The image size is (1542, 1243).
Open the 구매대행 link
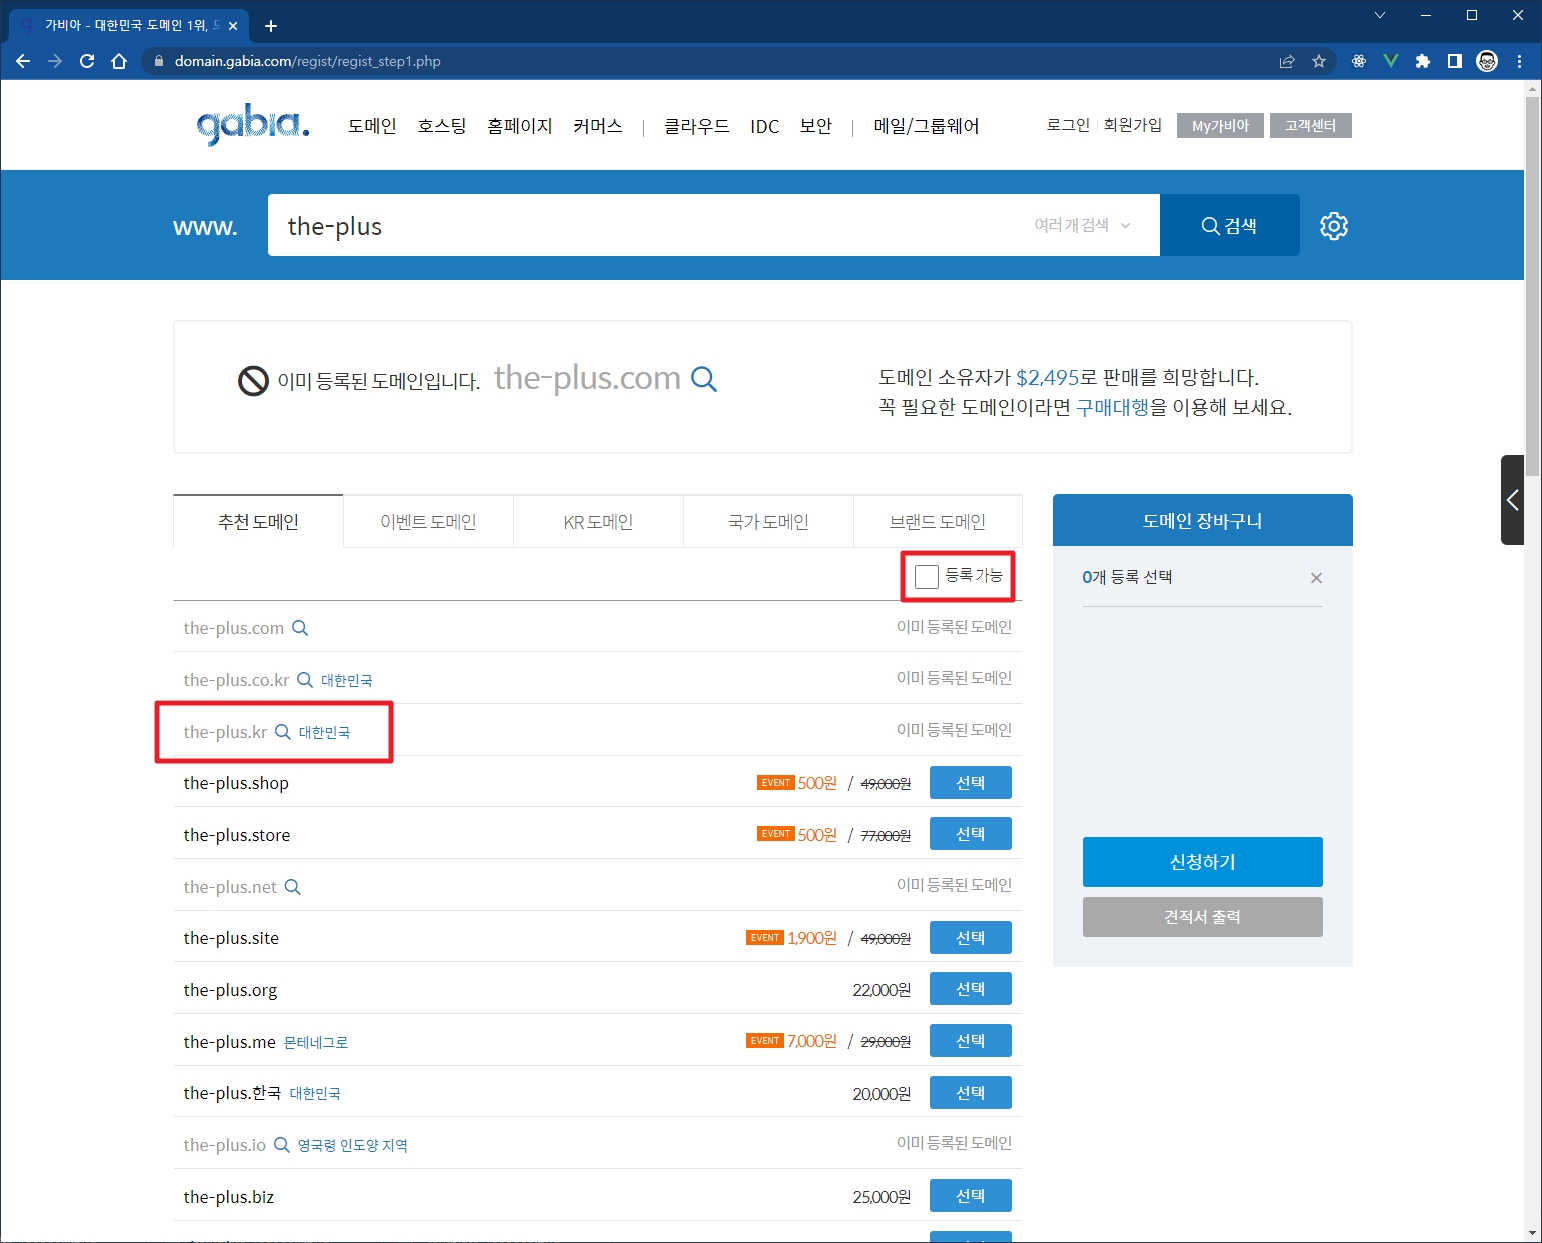tap(1112, 408)
